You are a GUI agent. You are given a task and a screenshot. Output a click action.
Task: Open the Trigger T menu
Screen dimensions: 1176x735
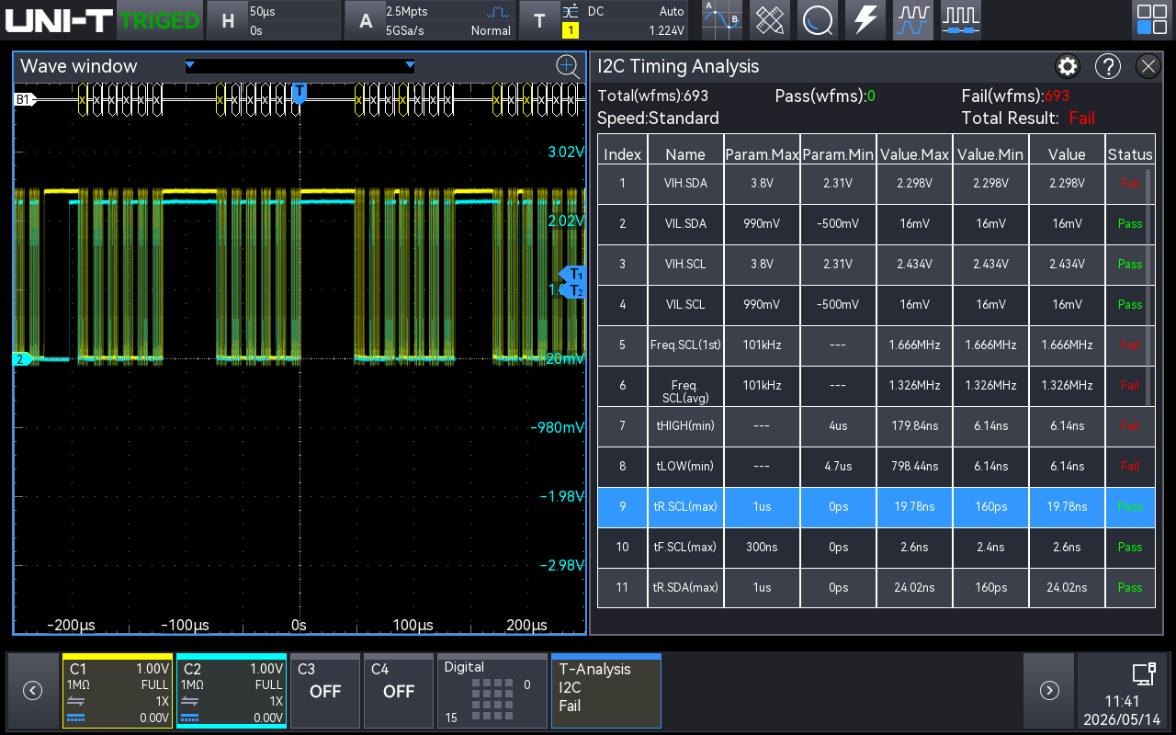tap(539, 21)
